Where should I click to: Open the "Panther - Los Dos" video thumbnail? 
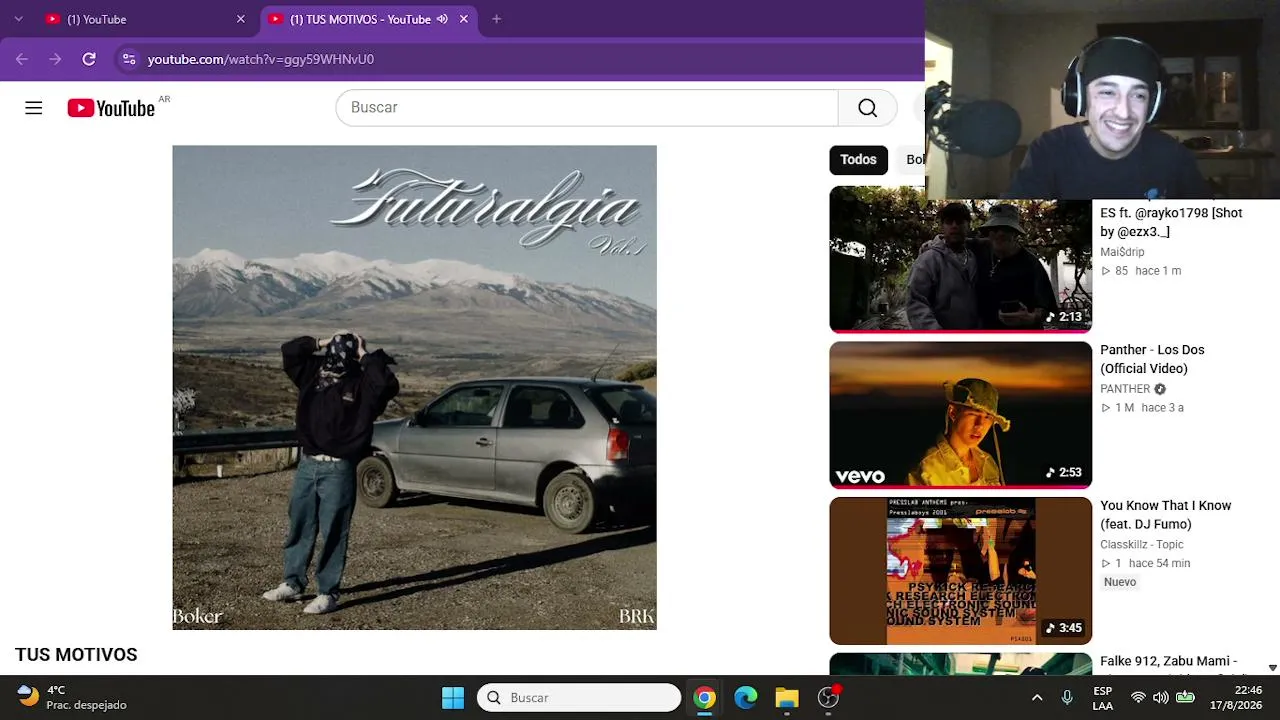coord(961,415)
